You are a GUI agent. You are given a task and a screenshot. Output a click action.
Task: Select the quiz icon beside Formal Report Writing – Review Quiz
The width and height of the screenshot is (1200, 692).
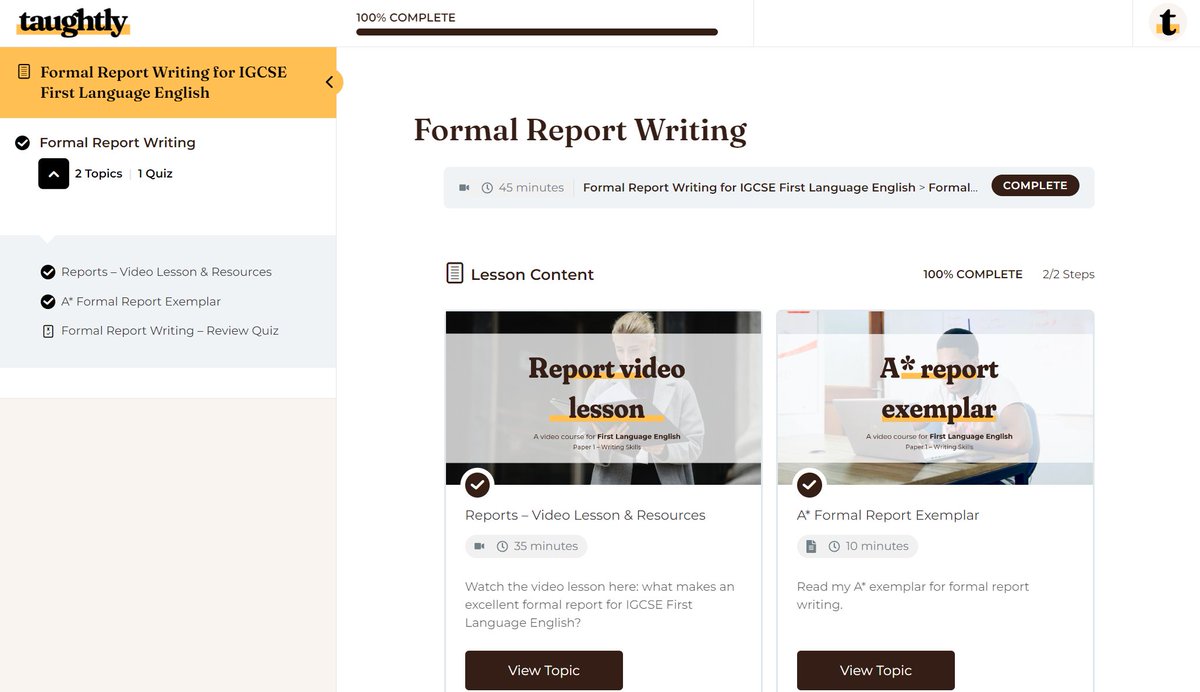click(47, 330)
